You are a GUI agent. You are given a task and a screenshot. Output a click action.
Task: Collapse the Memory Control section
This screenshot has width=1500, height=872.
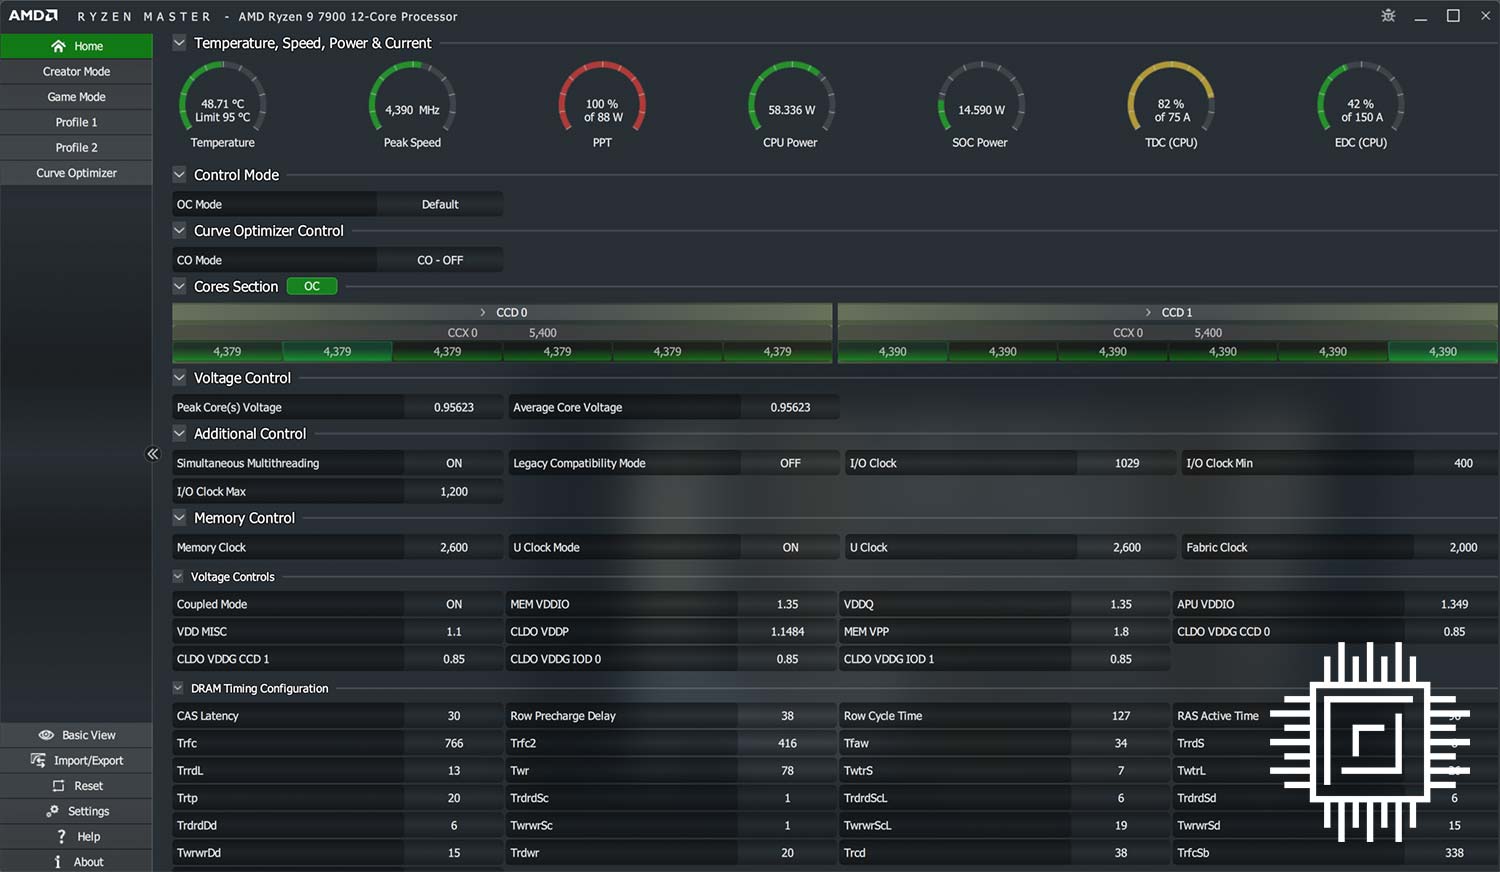(x=179, y=518)
